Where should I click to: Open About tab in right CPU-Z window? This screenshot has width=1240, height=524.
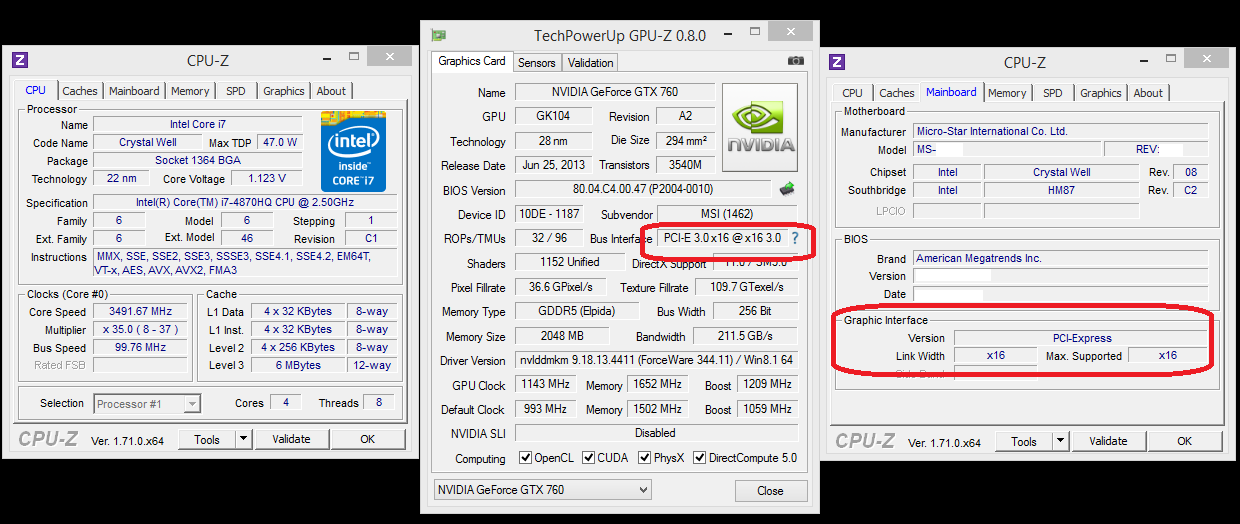(x=1148, y=93)
